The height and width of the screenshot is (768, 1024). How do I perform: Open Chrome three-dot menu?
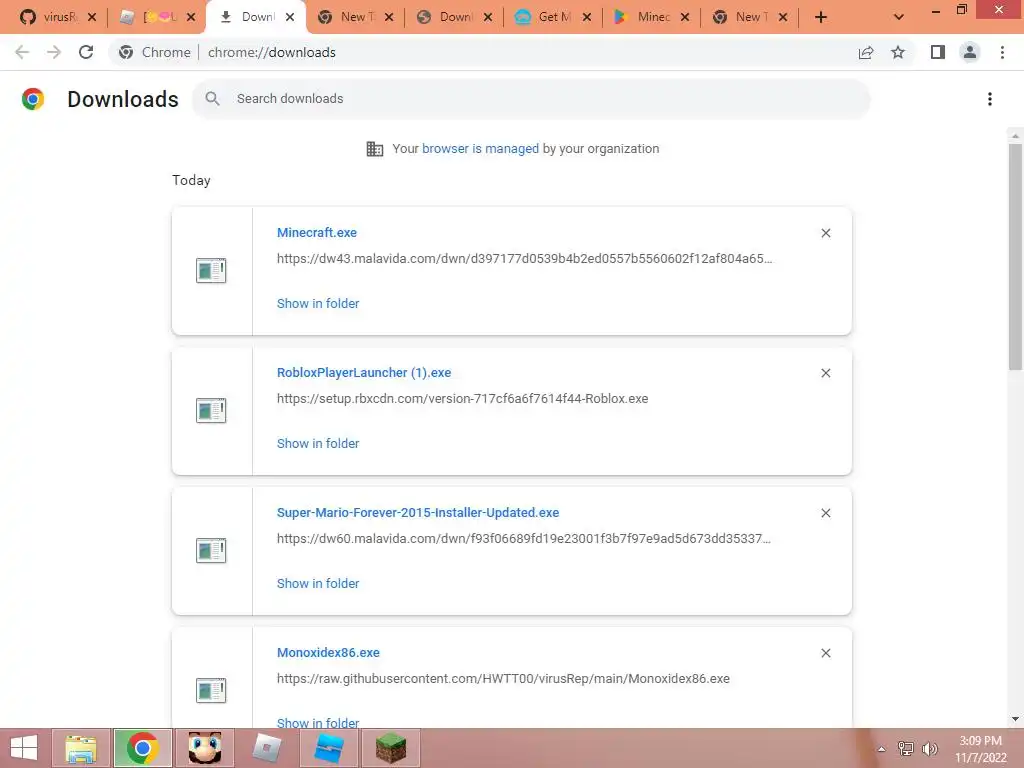[1002, 52]
